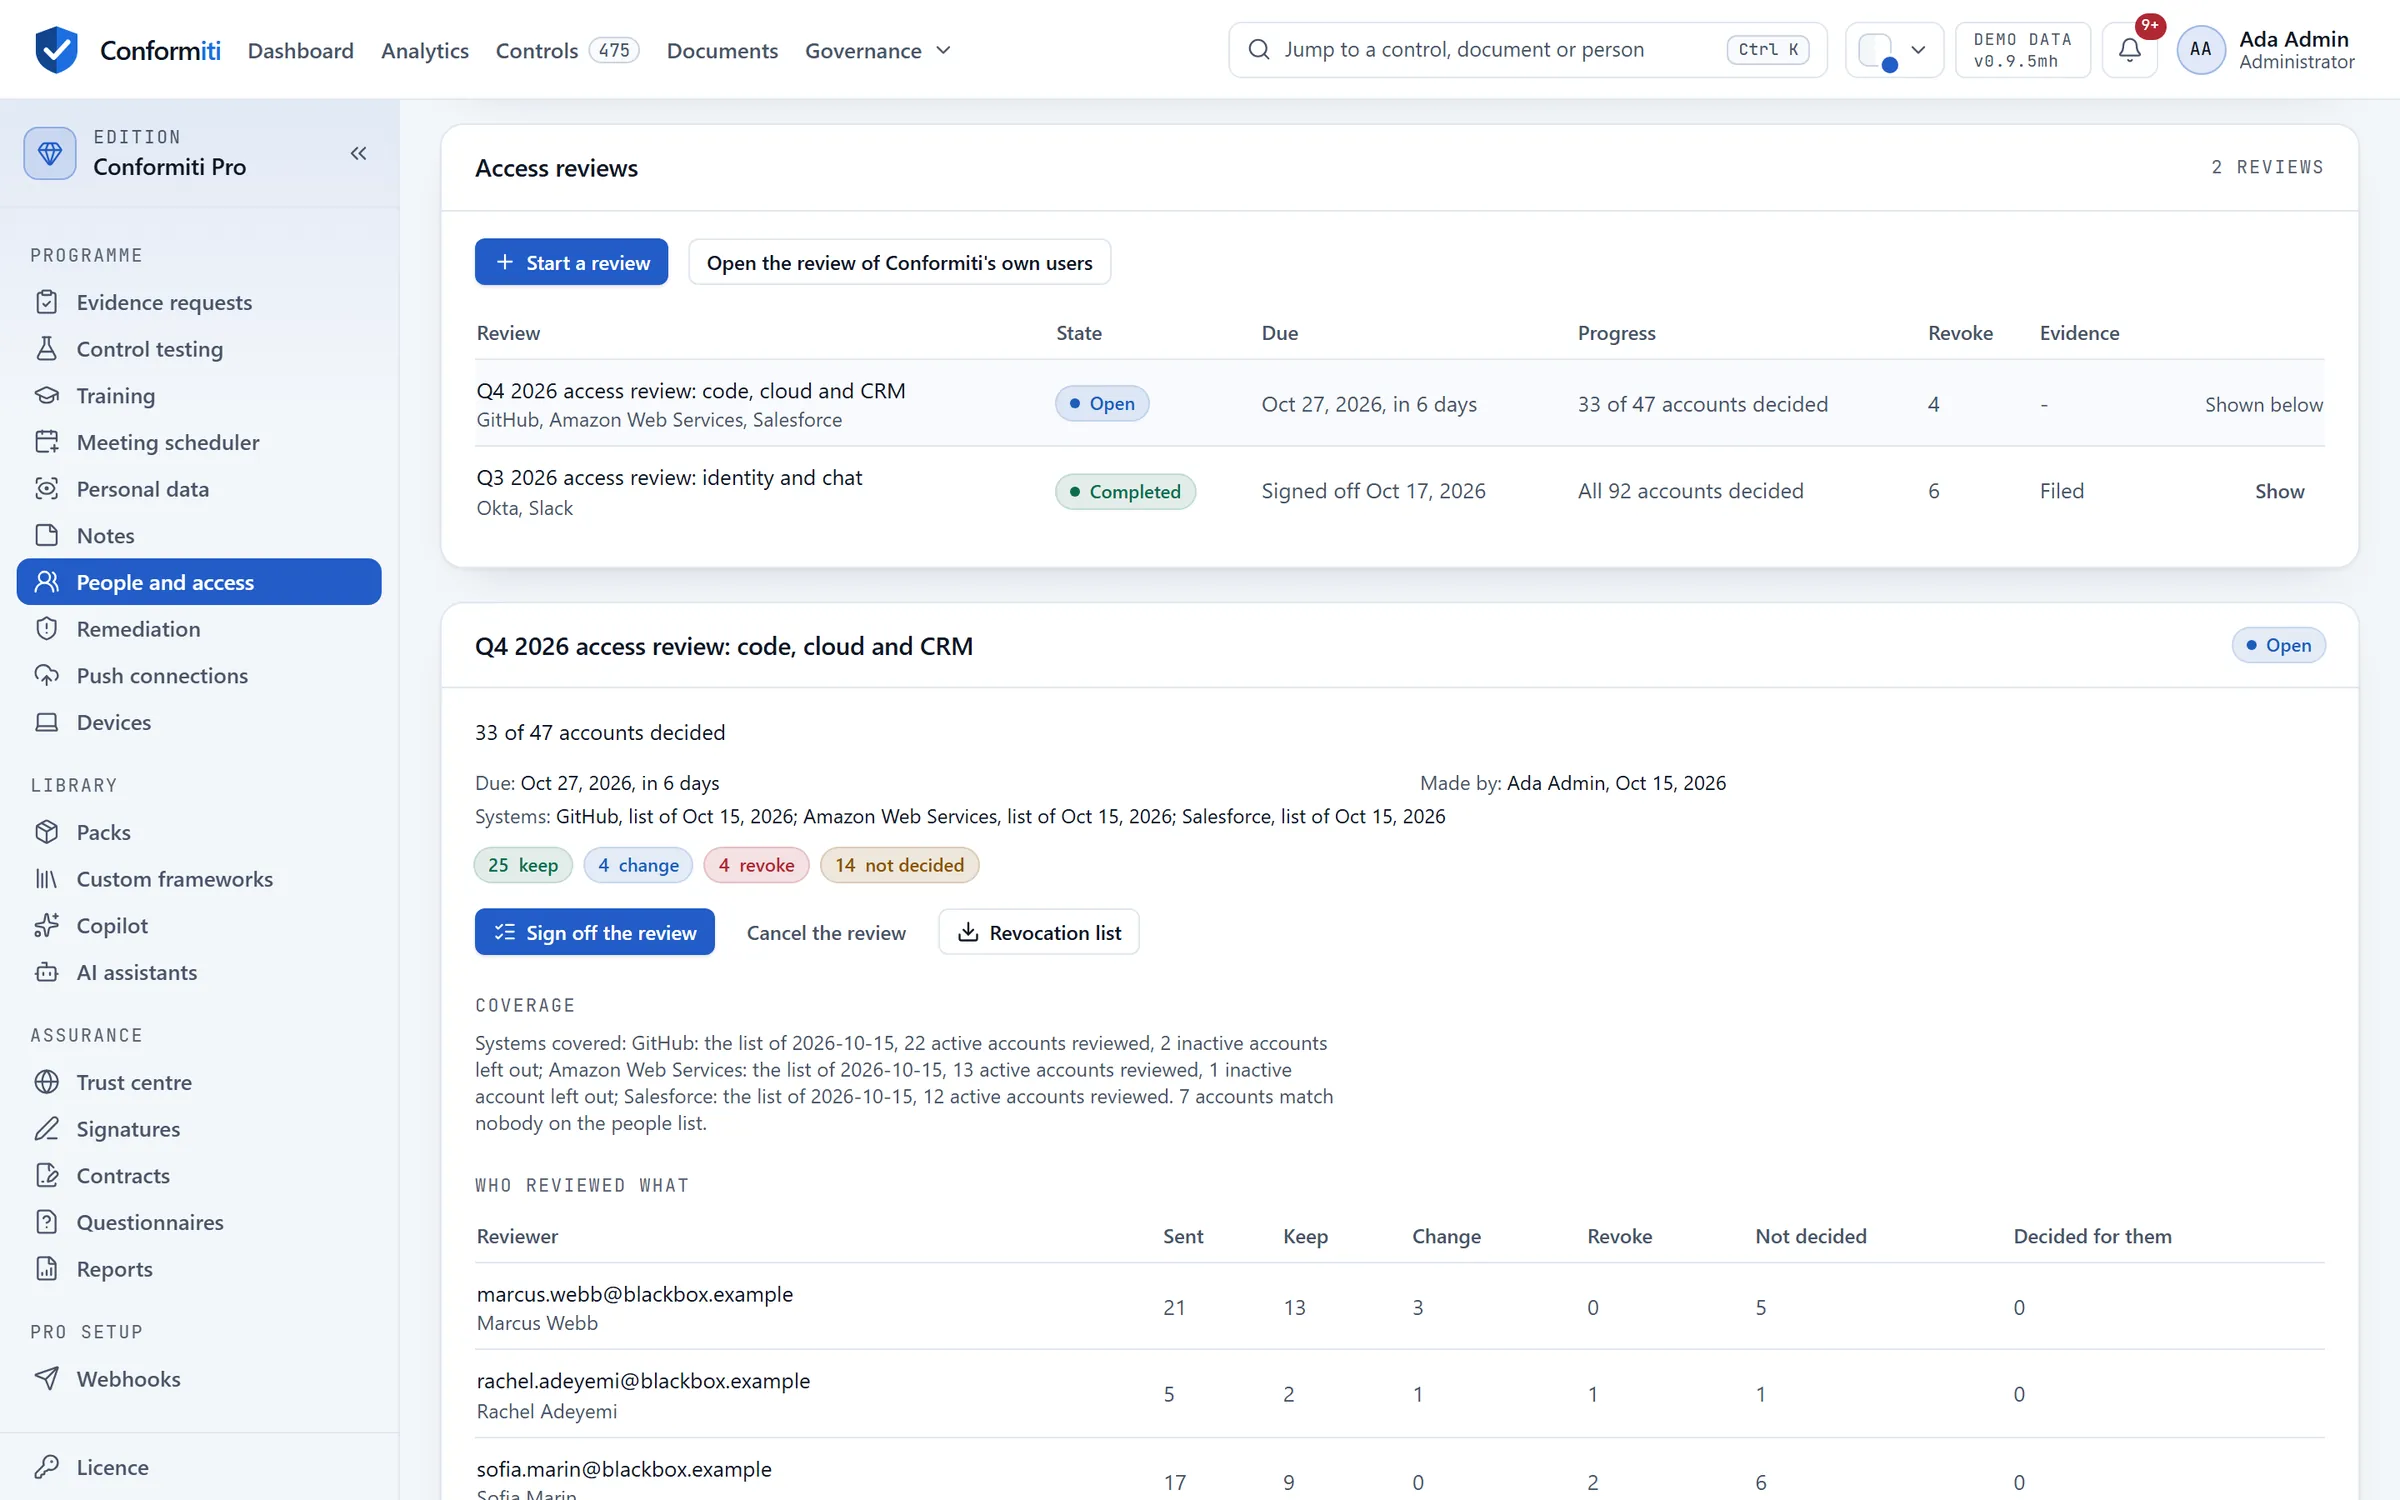Select Q3 2026 access review row title
Viewport: 2400px width, 1500px height.
point(669,477)
